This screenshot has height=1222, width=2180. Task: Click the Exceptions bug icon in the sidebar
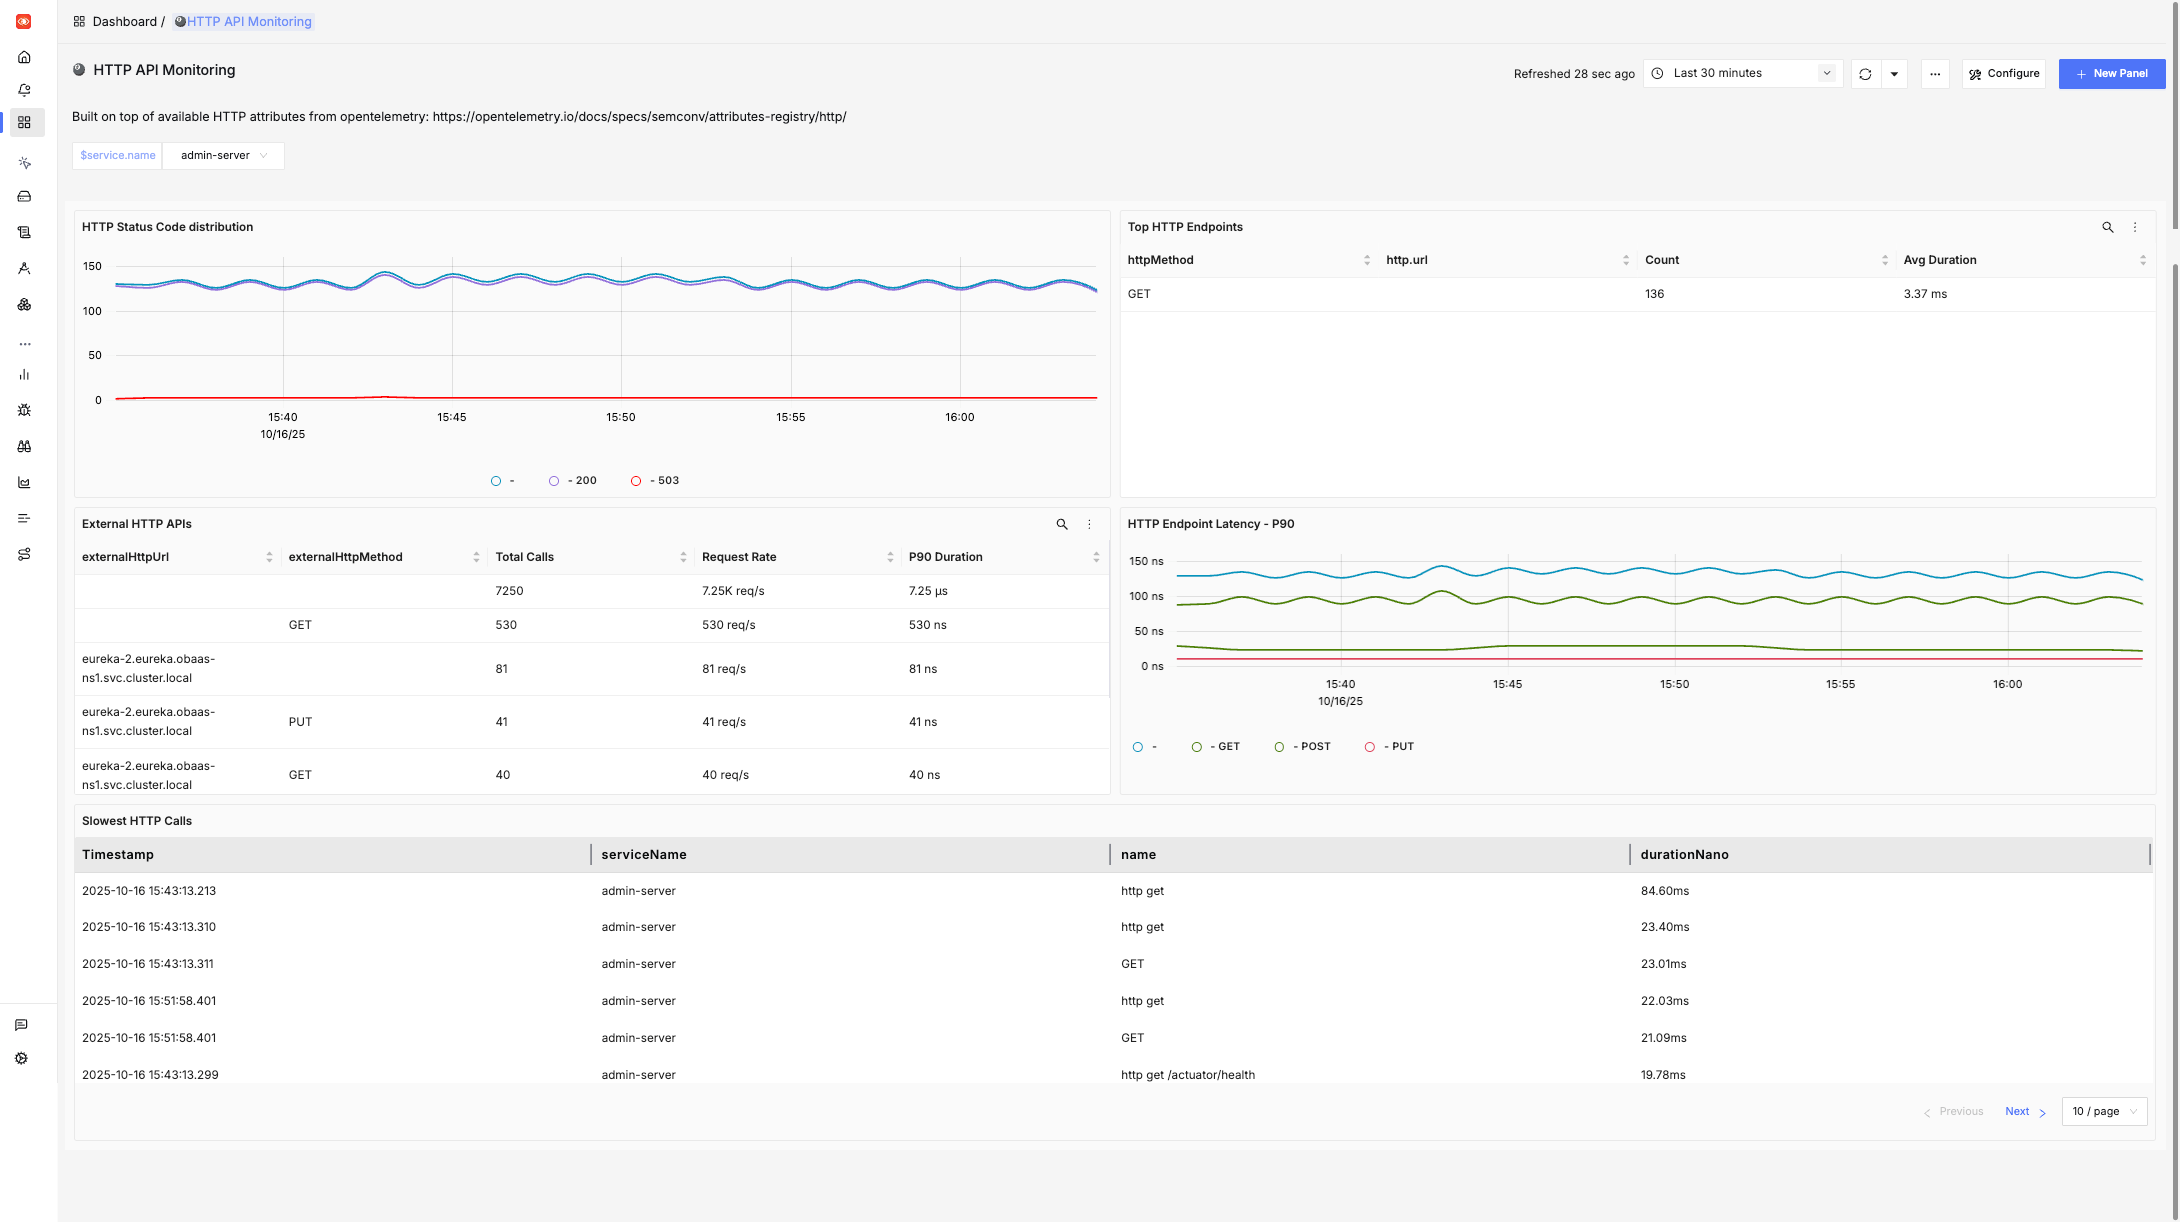pos(24,410)
